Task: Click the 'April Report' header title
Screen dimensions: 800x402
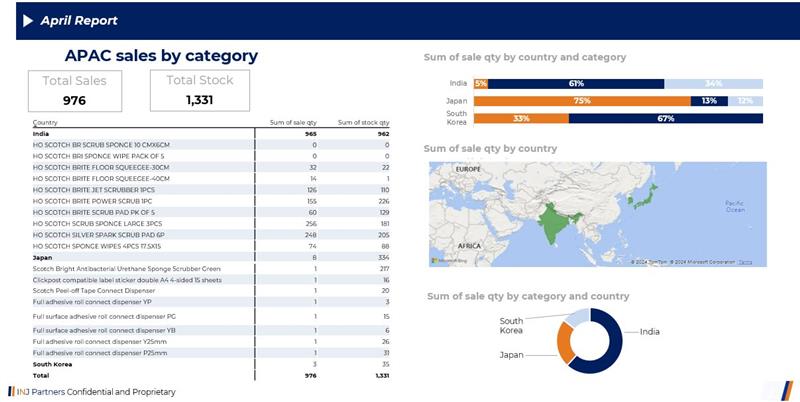Action: (79, 20)
